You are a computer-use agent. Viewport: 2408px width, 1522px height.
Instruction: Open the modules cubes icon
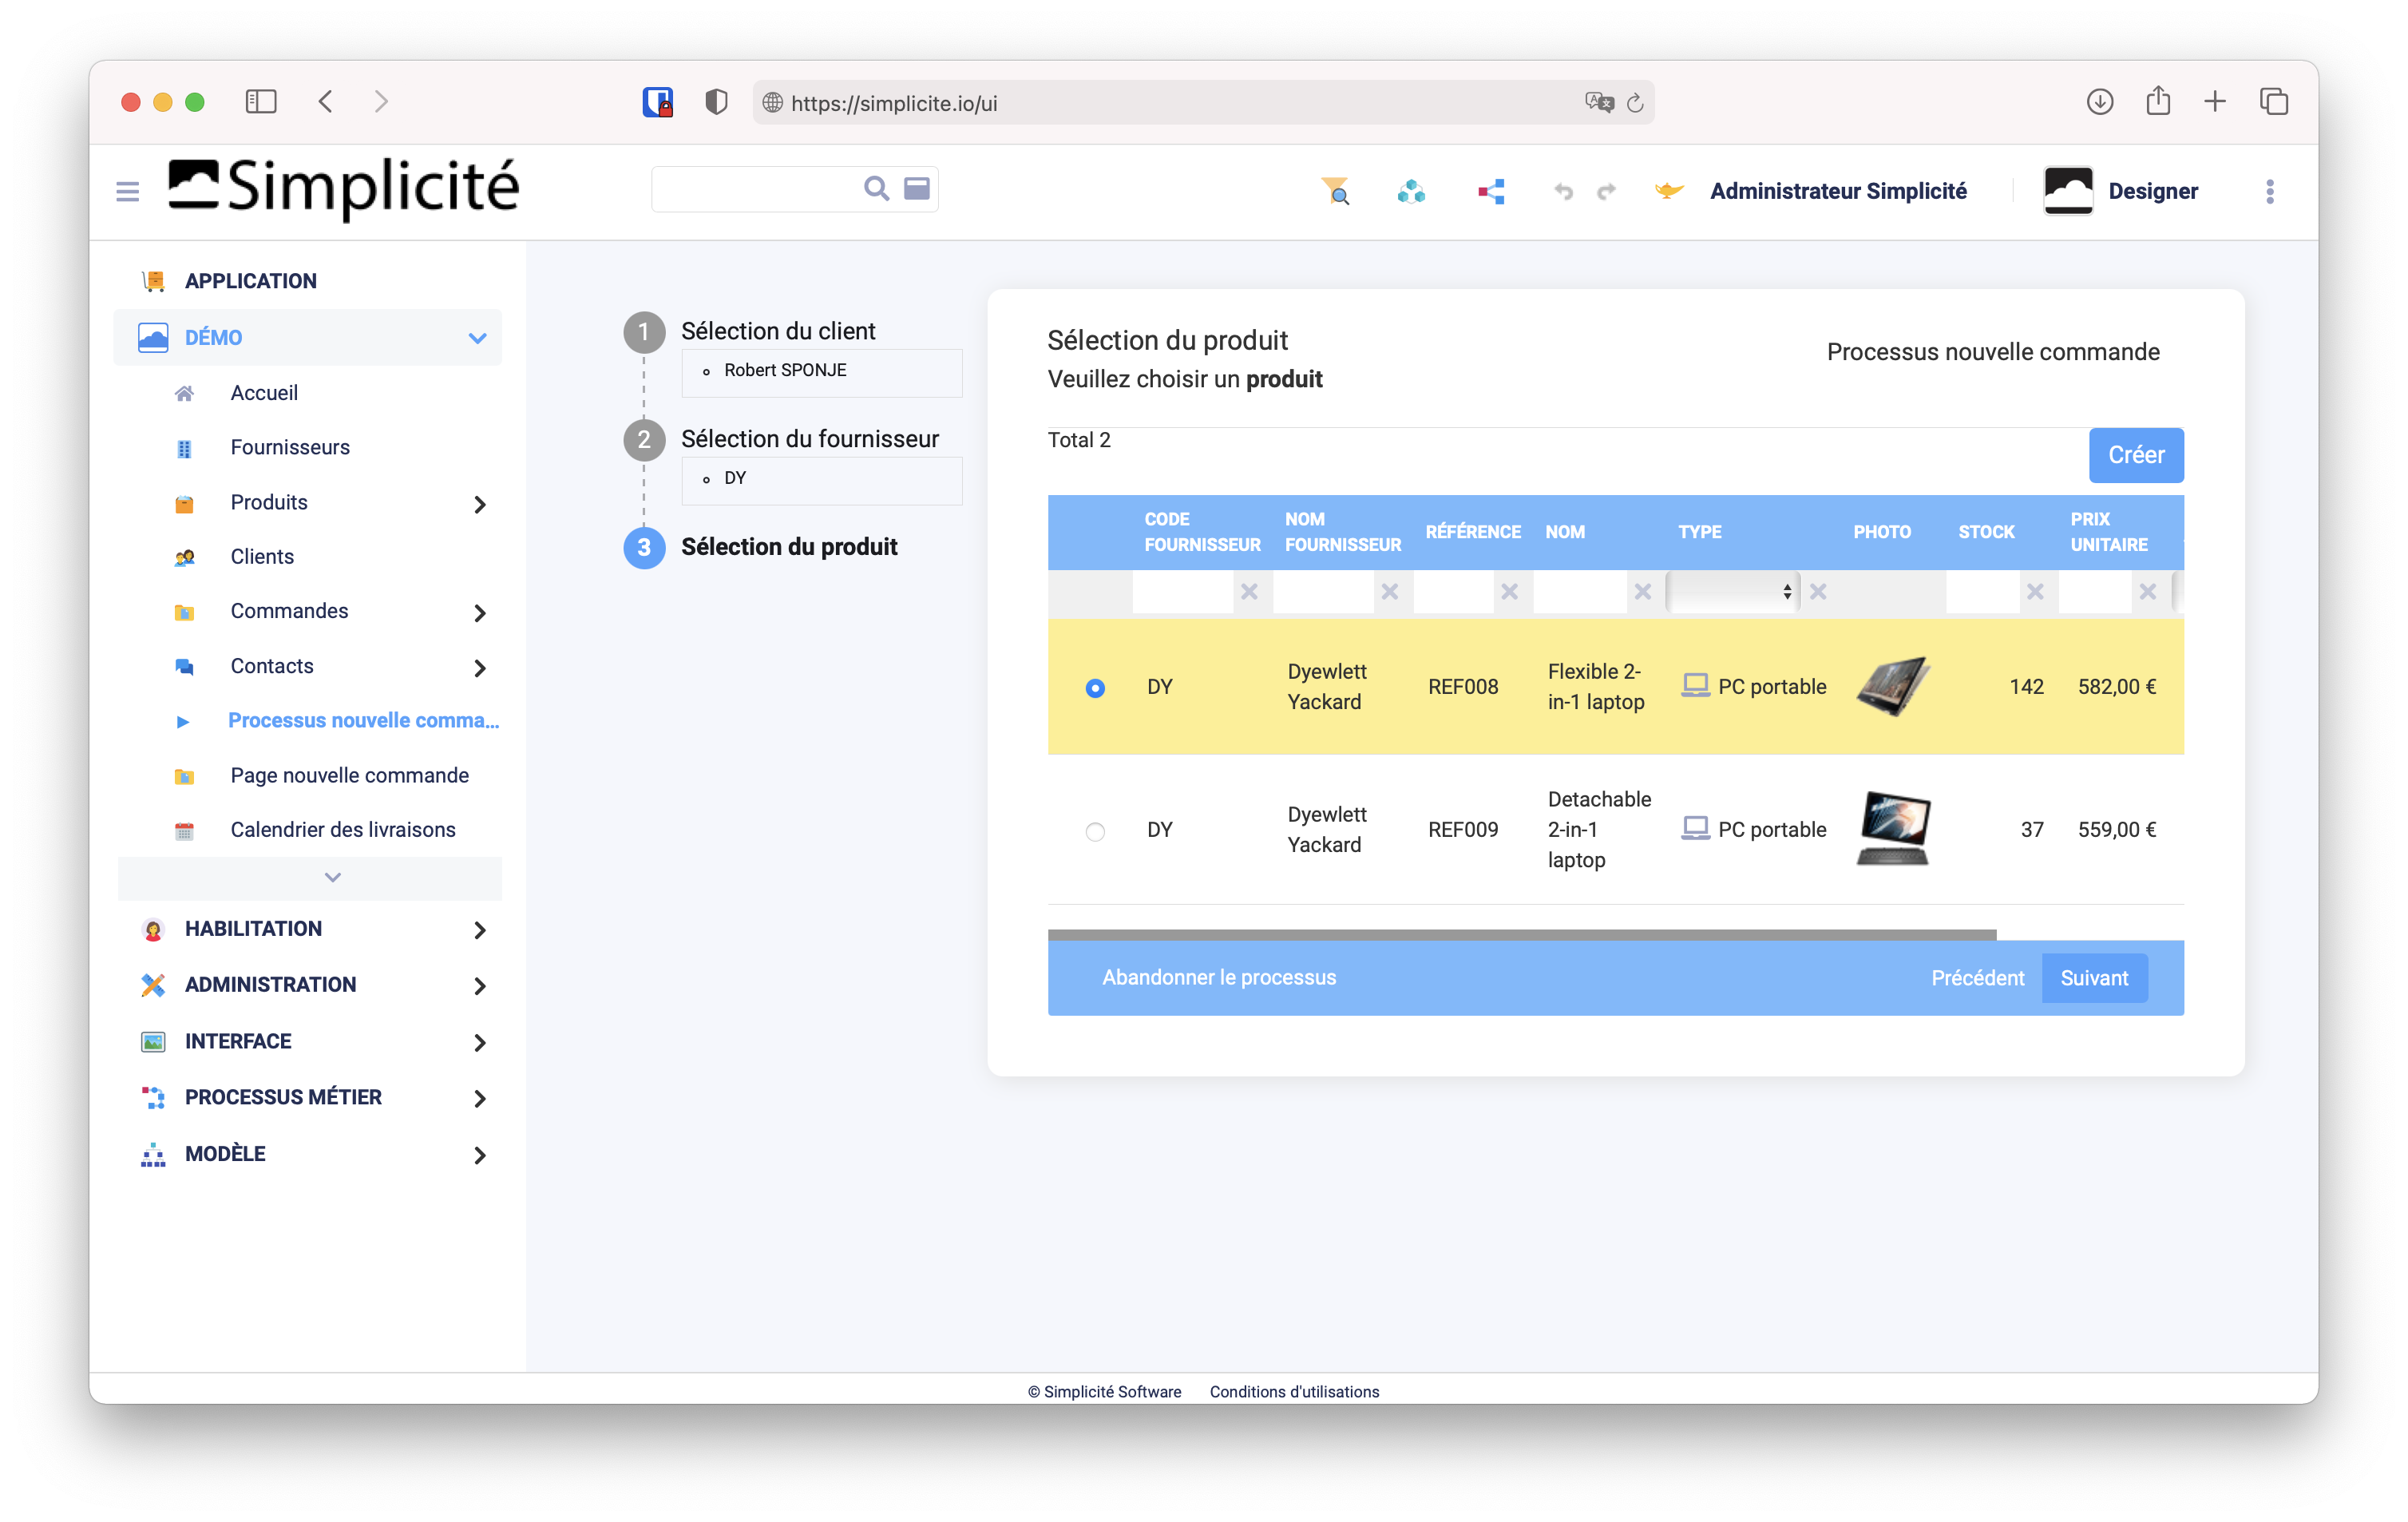tap(1411, 191)
